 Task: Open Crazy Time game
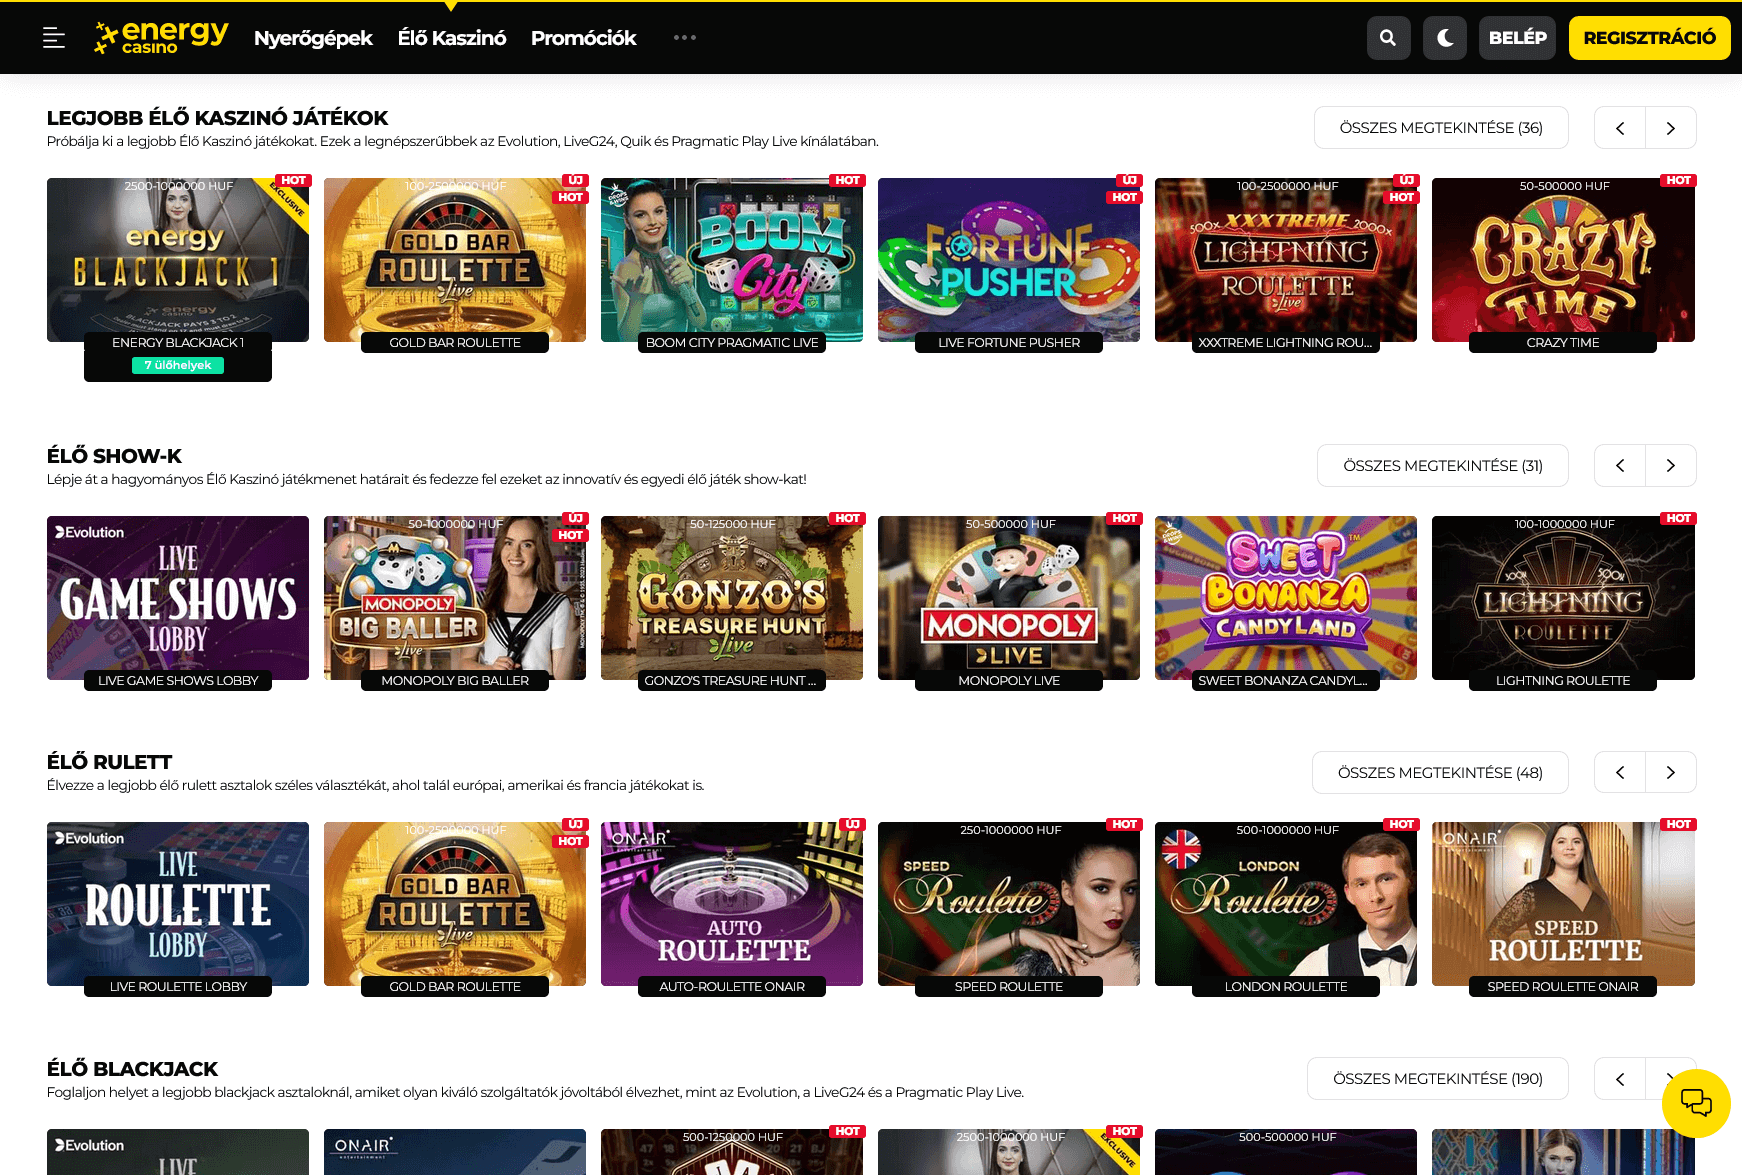(1563, 260)
